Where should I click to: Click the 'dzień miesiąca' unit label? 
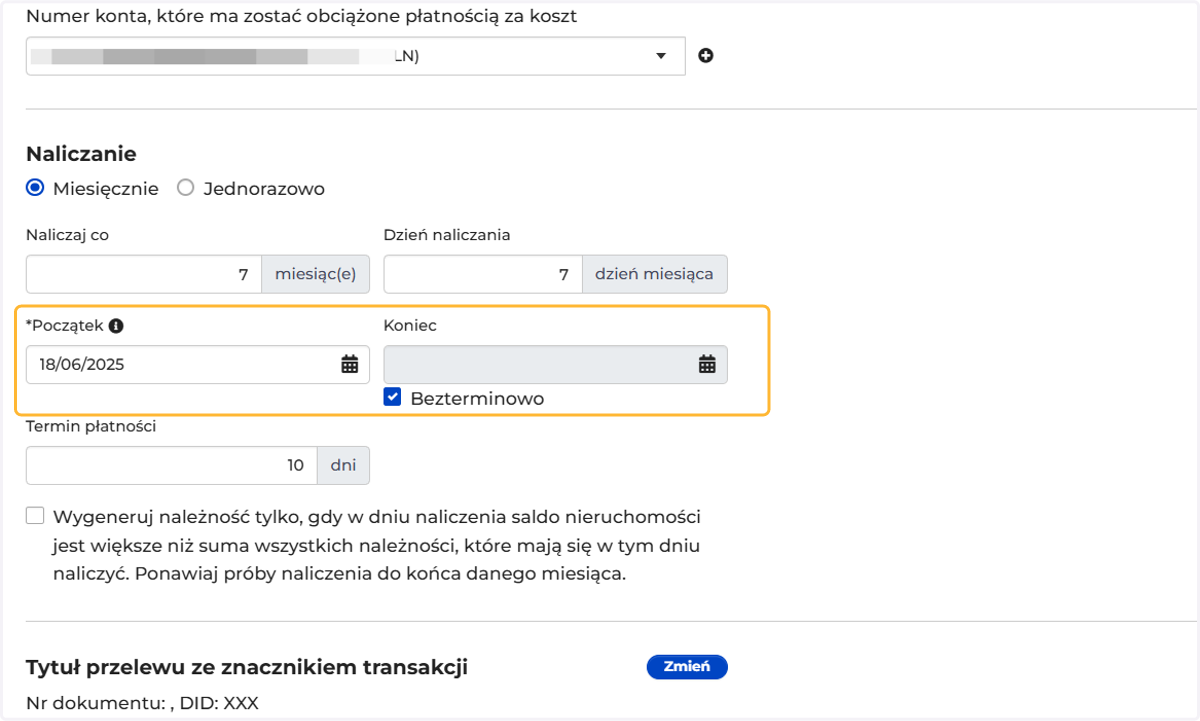[655, 274]
